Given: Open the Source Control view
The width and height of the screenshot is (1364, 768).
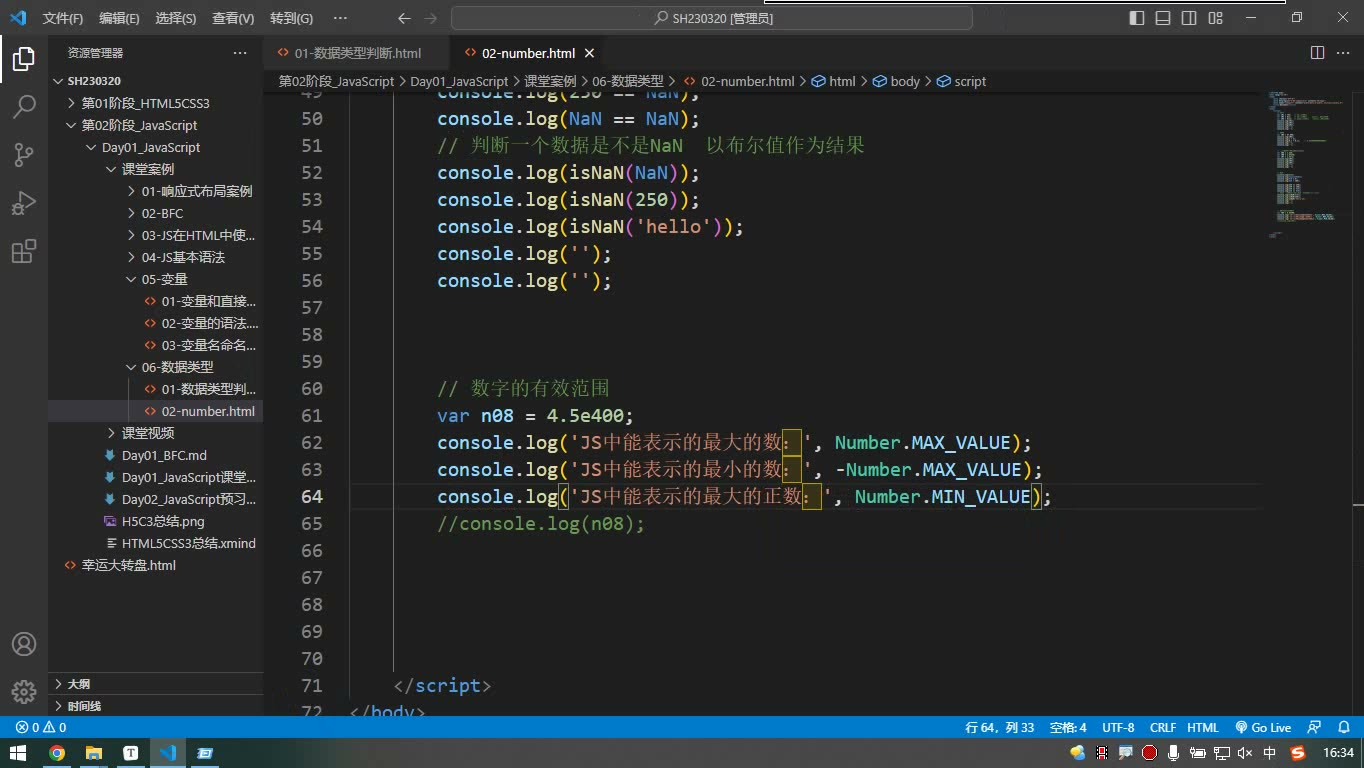Looking at the screenshot, I should 24,154.
